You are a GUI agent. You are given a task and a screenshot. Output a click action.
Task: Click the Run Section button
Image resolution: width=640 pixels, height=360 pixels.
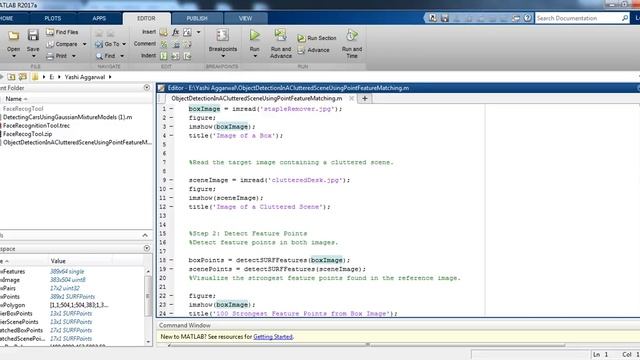[x=317, y=38]
